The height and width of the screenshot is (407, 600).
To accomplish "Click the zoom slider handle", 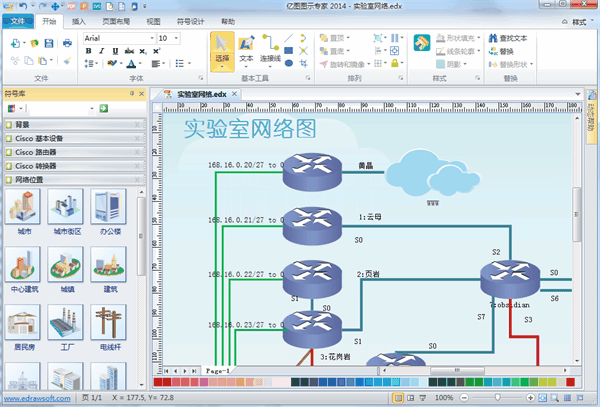I will [497, 398].
